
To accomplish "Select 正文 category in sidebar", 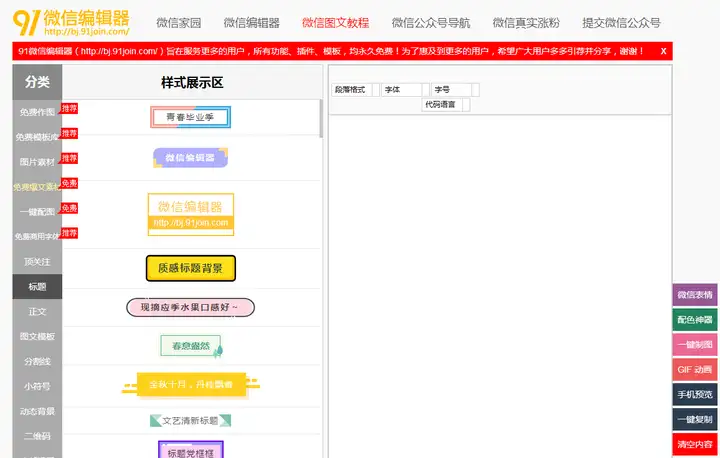I will 37,311.
